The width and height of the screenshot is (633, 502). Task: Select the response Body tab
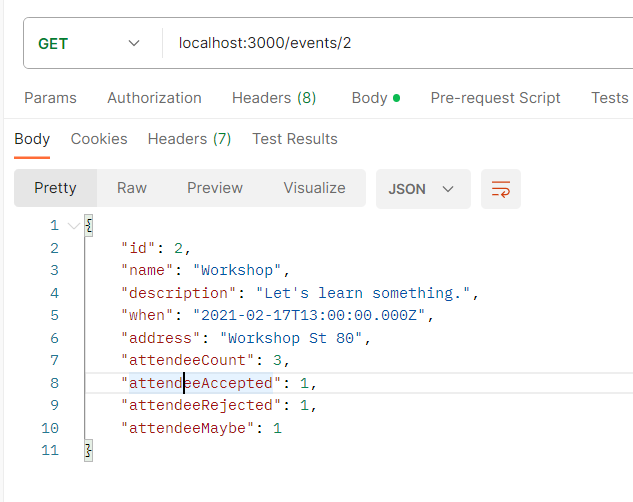pyautogui.click(x=32, y=139)
